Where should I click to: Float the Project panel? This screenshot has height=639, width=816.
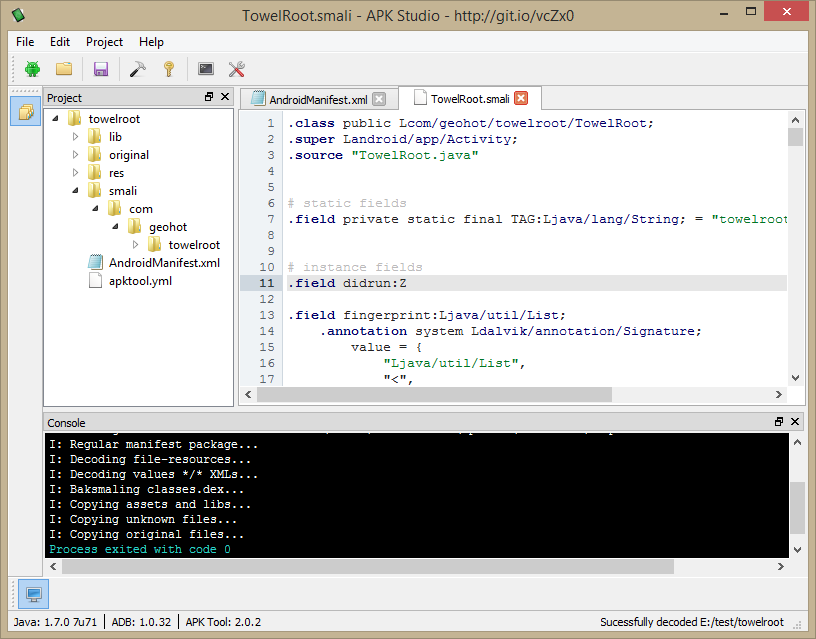pos(209,97)
